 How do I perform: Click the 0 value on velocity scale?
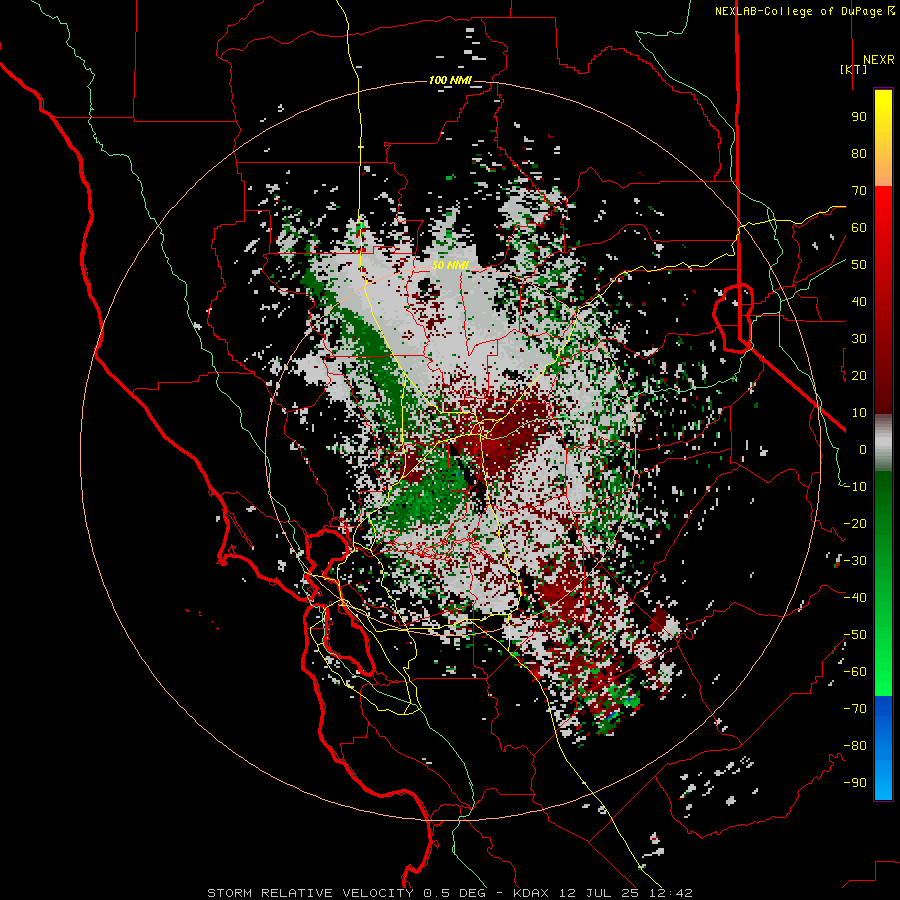pos(863,450)
